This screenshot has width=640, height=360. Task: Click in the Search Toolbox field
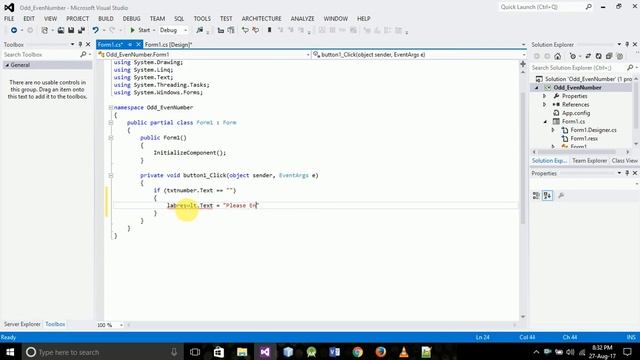click(41, 54)
